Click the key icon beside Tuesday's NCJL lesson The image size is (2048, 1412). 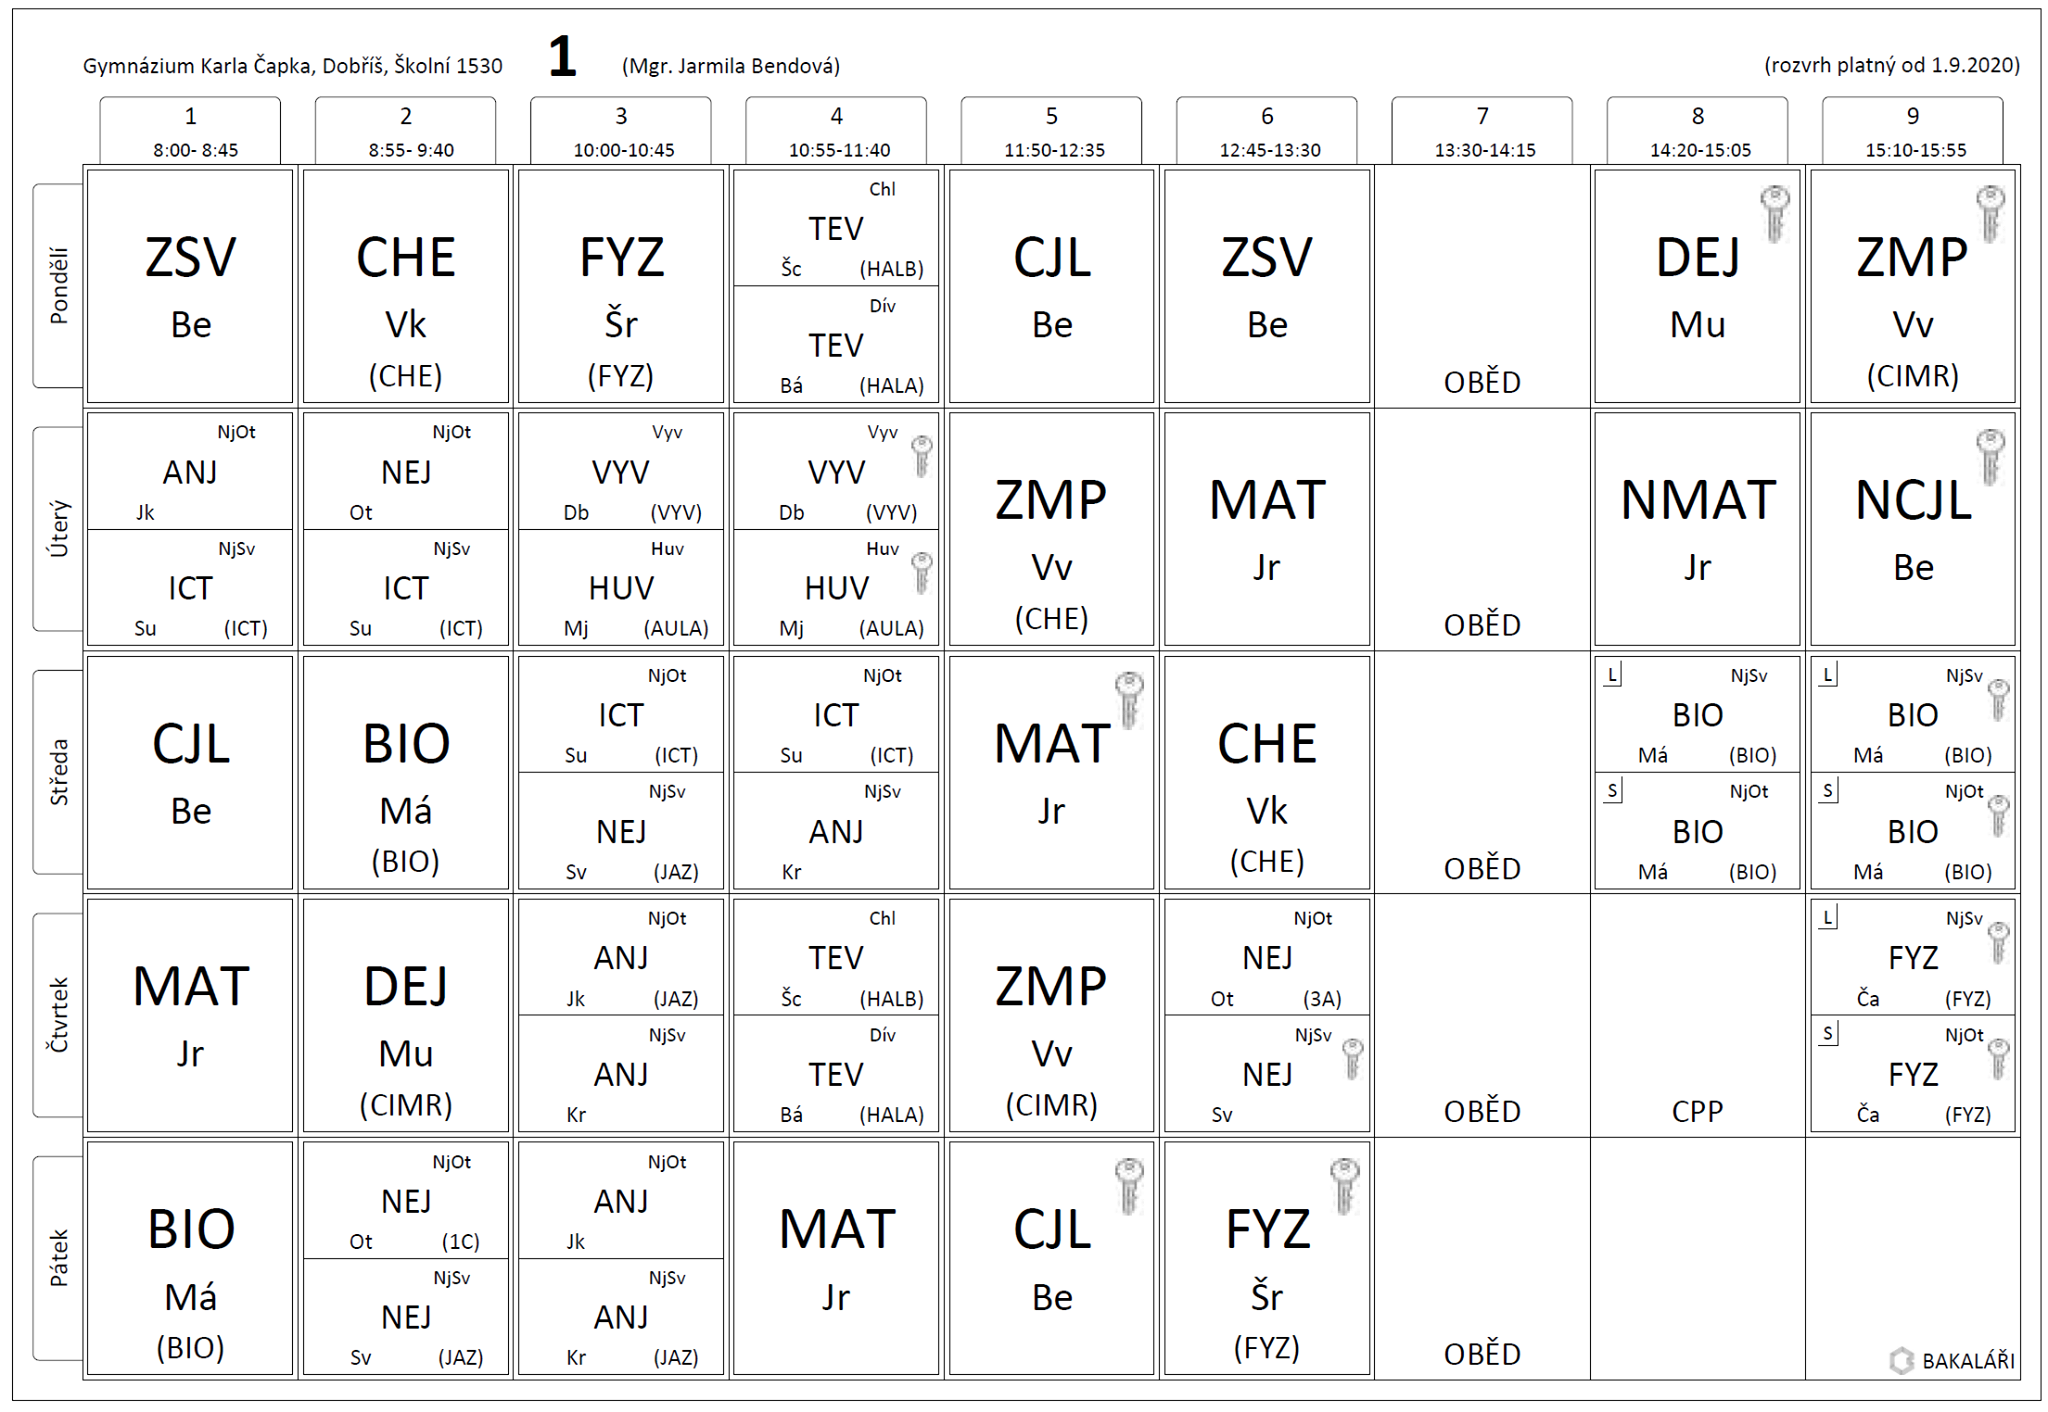pos(1990,456)
